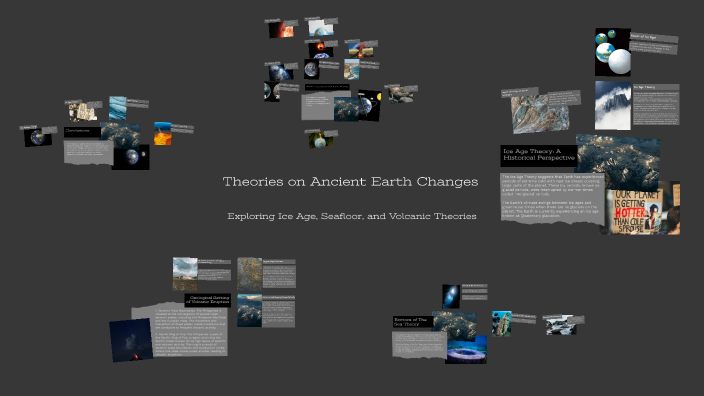Select the snowy mountain peak photo
This screenshot has height=396, width=704.
pos(613,106)
